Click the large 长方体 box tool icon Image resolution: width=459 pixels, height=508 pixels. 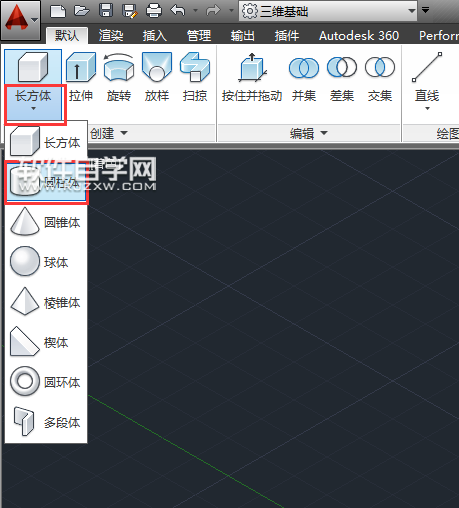(33, 67)
